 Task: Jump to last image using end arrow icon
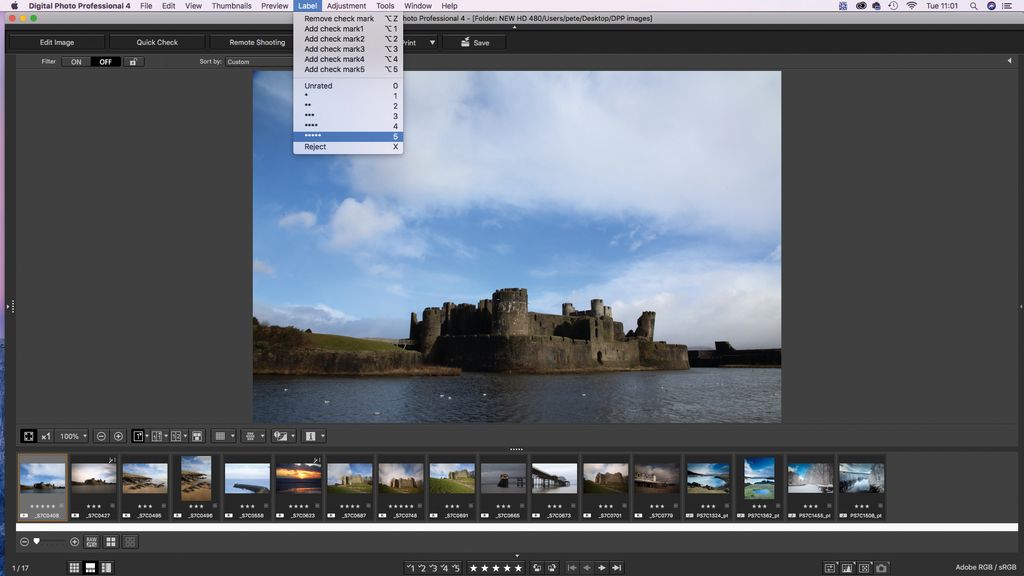coord(616,567)
